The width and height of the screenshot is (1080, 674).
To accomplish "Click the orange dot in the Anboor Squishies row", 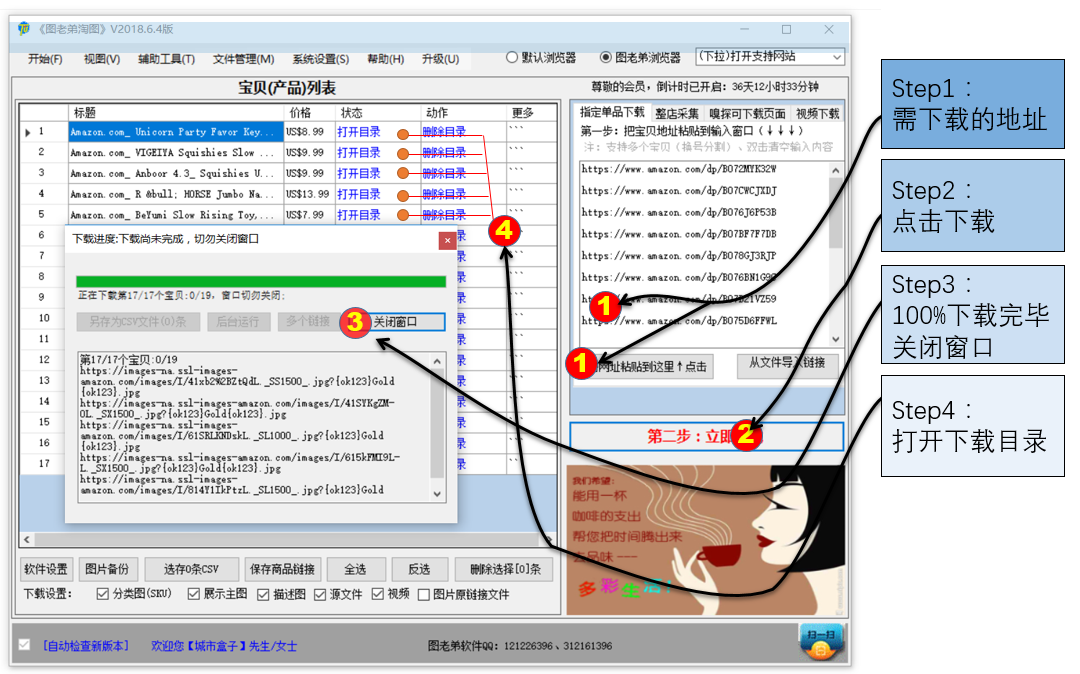I will [x=403, y=174].
